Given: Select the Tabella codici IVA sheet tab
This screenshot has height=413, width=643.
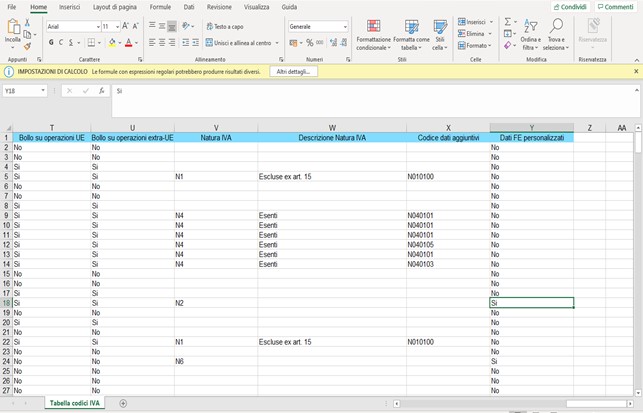Looking at the screenshot, I should 75,403.
